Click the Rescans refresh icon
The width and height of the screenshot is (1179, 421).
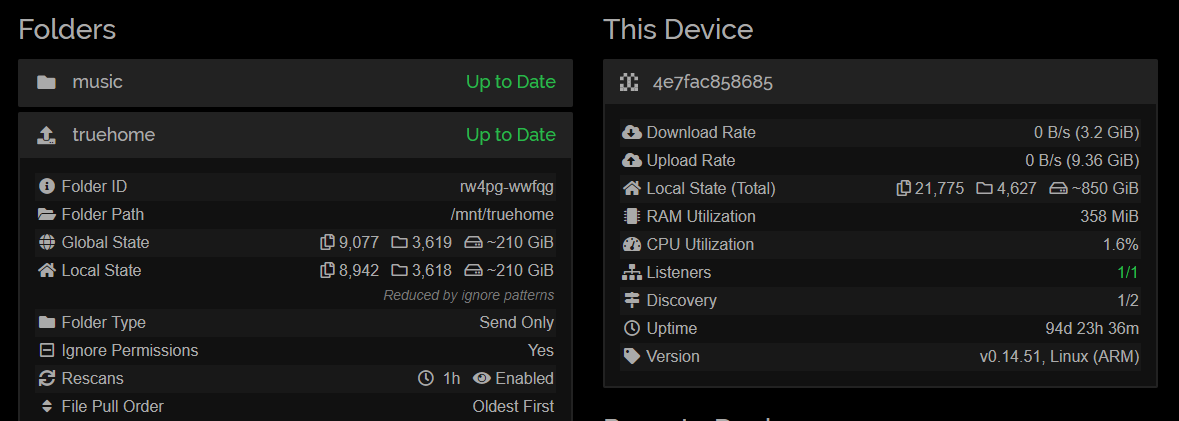[x=47, y=378]
